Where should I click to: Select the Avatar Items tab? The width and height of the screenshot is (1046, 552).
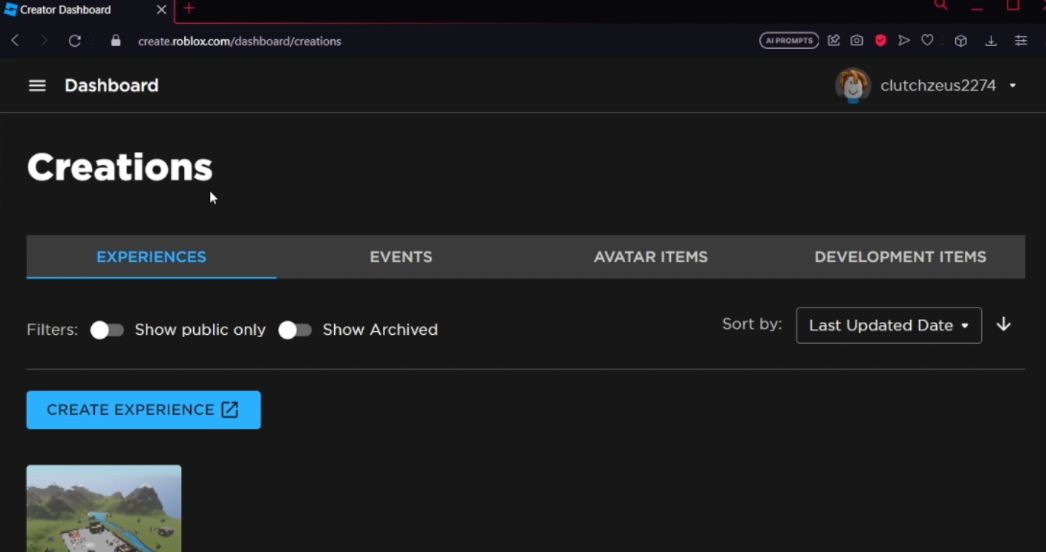(x=651, y=257)
